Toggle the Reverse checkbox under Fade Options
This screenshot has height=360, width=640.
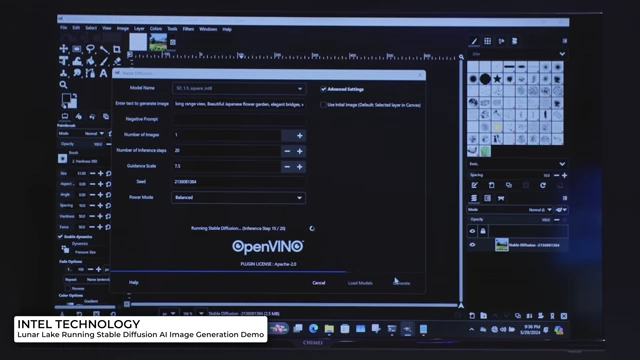68,288
